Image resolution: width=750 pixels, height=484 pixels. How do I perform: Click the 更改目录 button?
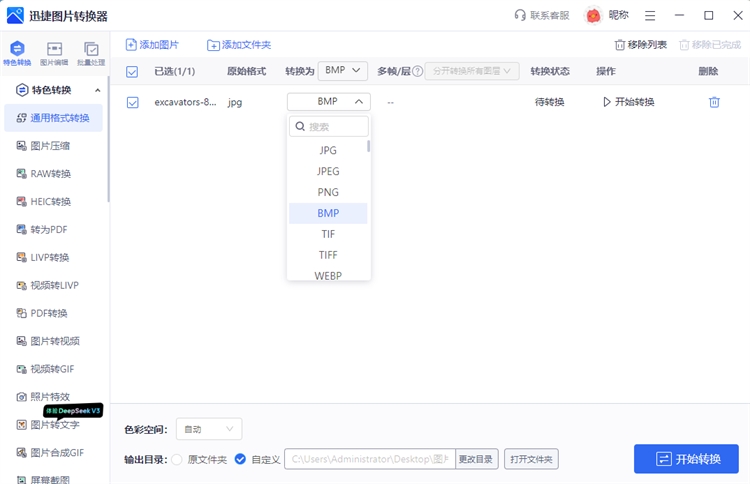tap(476, 459)
